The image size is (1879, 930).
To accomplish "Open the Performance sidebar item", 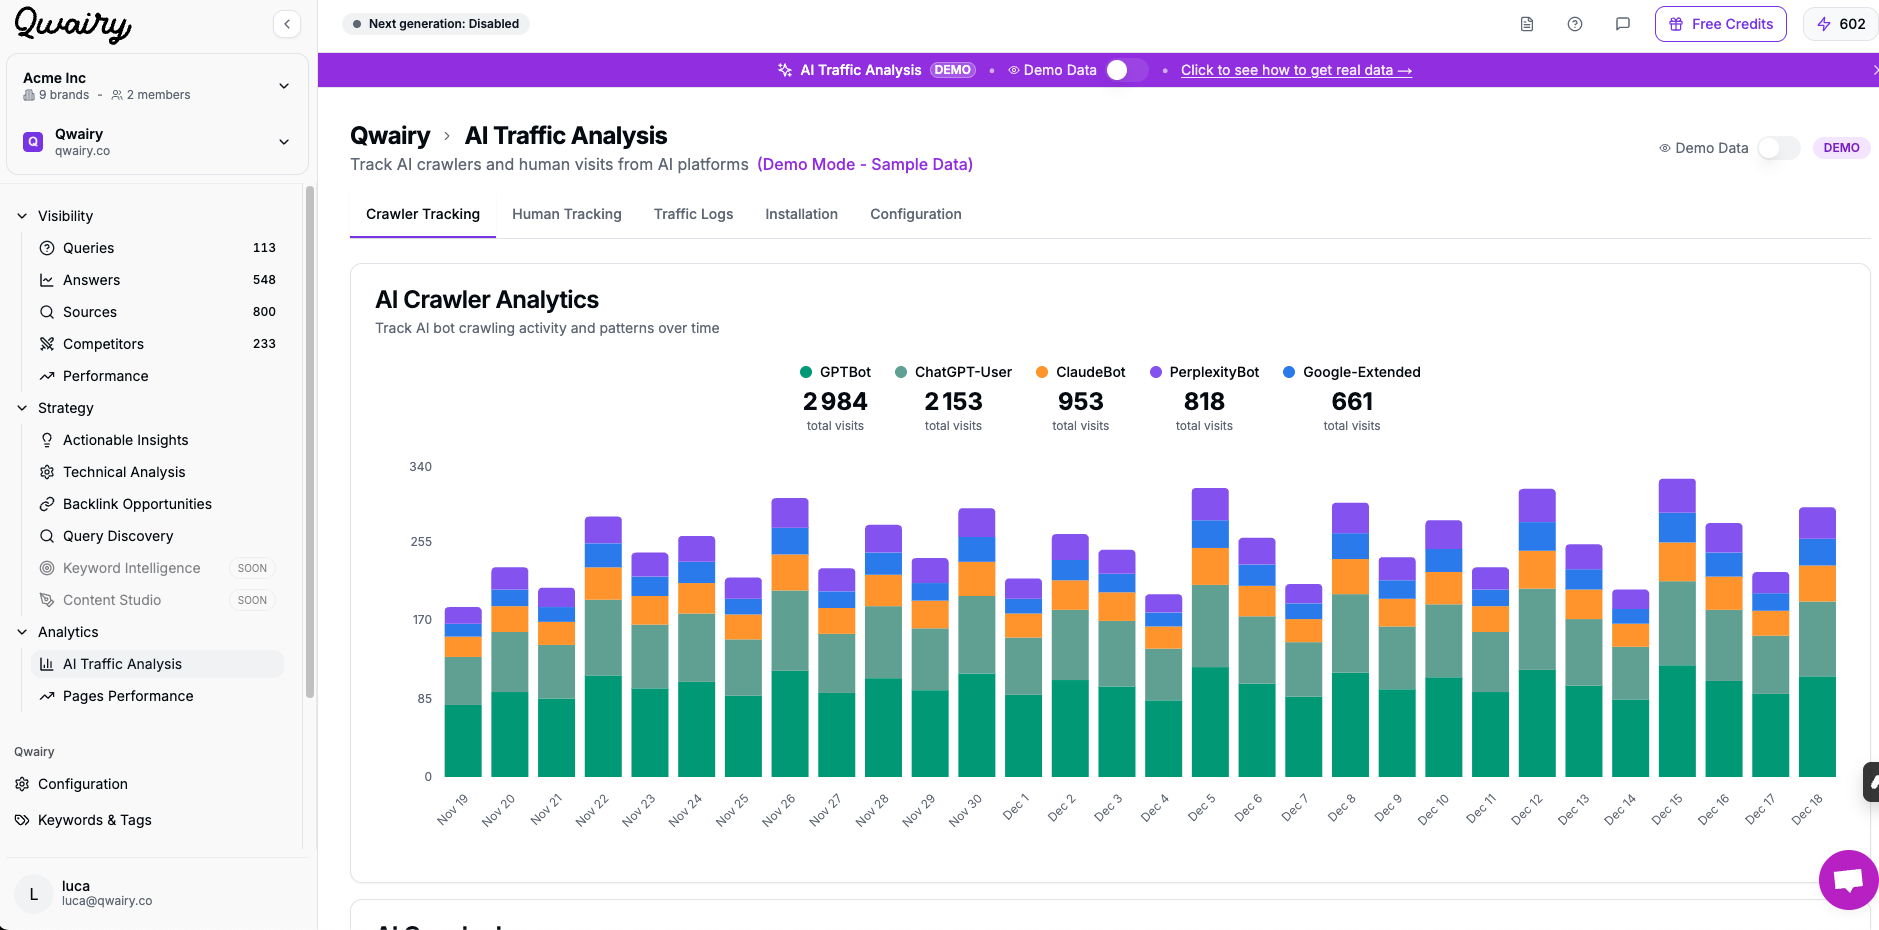I will tap(157, 376).
